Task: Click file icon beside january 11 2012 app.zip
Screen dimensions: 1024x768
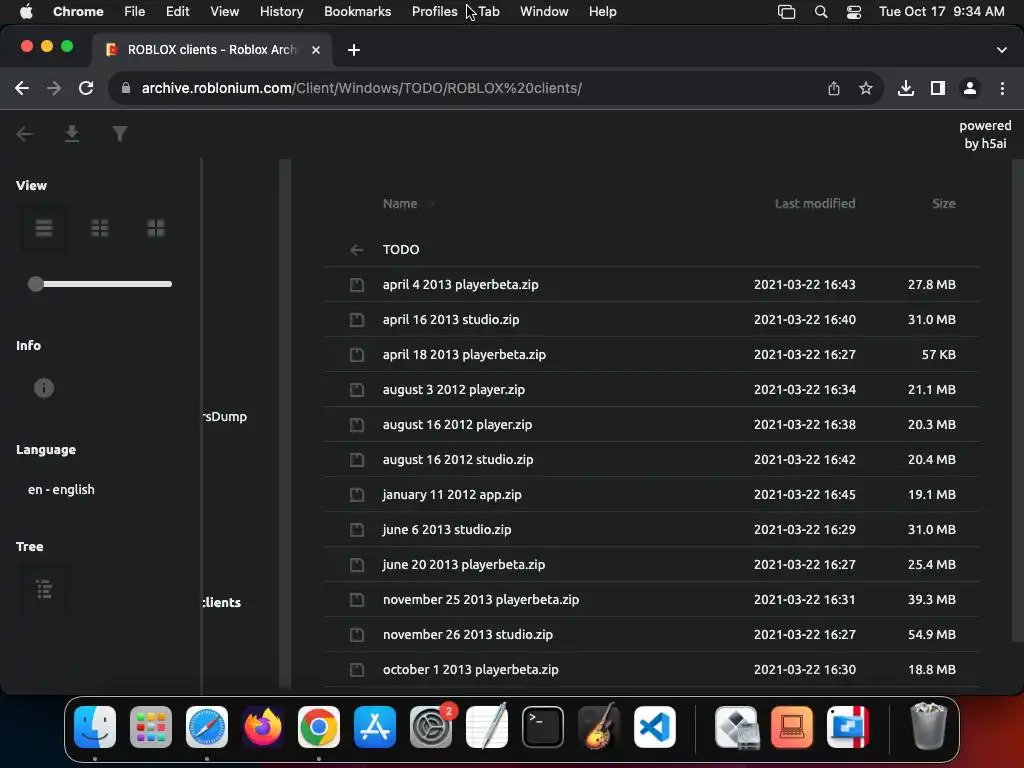Action: point(357,494)
